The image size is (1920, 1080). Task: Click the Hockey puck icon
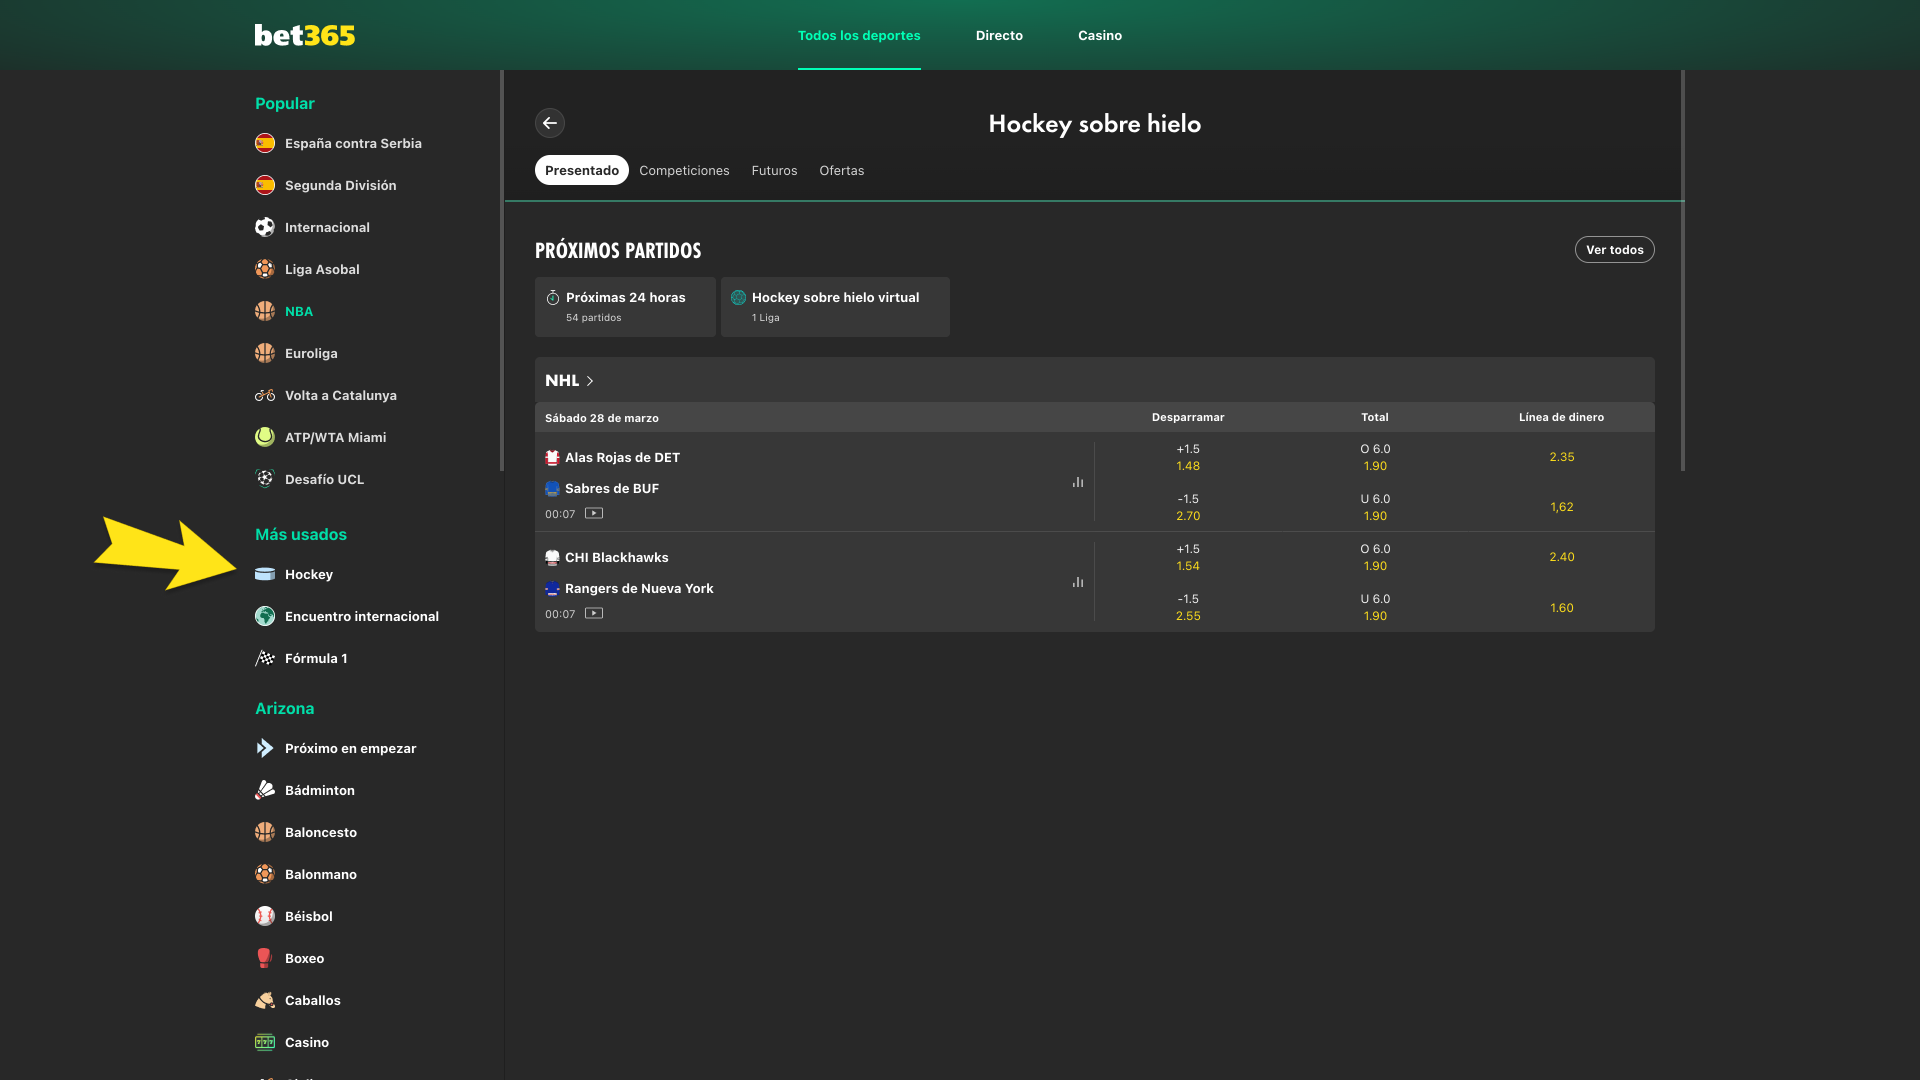[265, 574]
